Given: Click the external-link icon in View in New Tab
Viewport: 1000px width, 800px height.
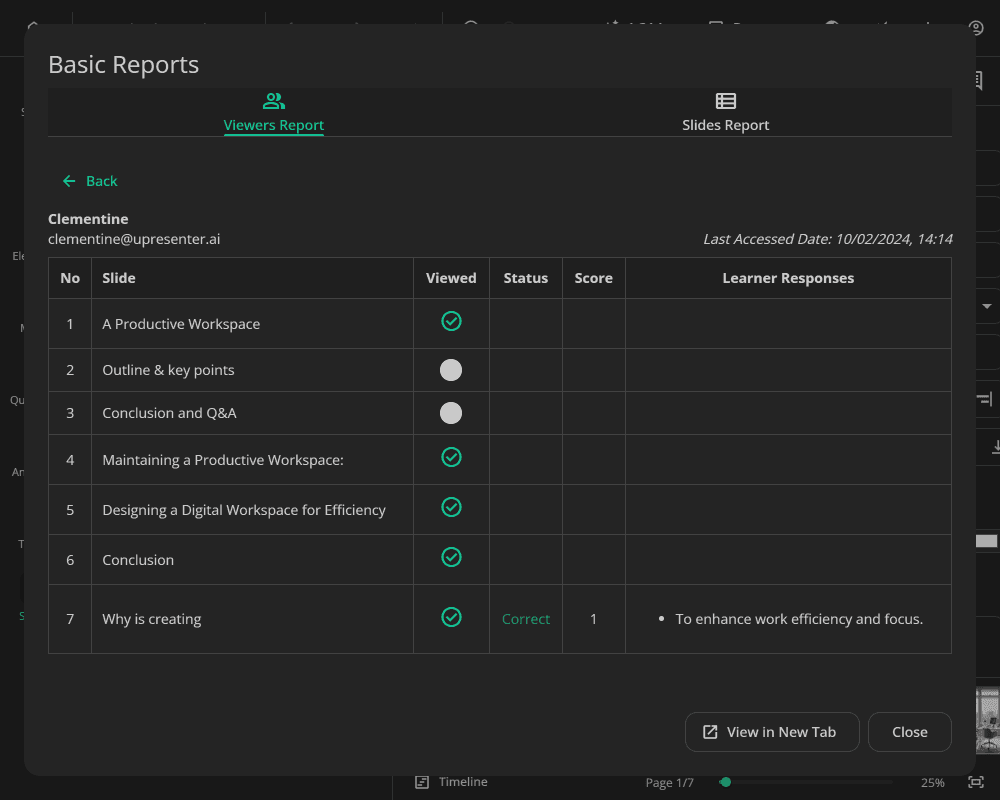Looking at the screenshot, I should coord(710,732).
